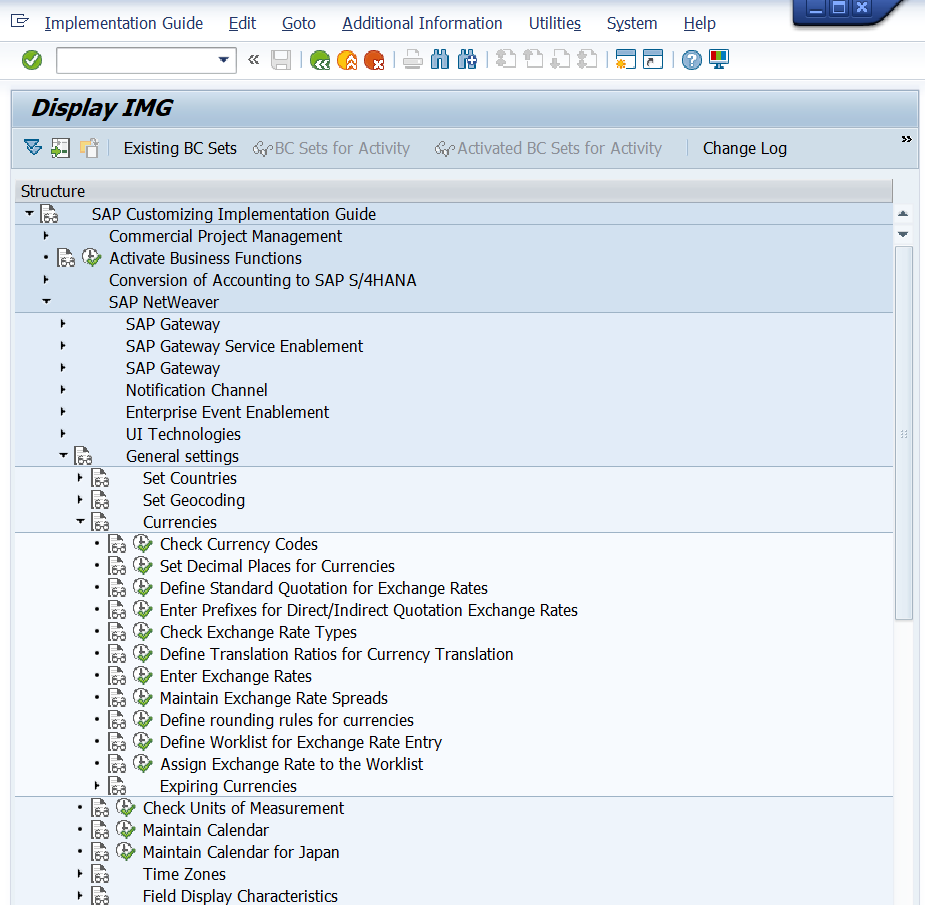This screenshot has width=925, height=905.
Task: Click the execute clock icon for Enter Exchange Rates
Action: coord(143,676)
